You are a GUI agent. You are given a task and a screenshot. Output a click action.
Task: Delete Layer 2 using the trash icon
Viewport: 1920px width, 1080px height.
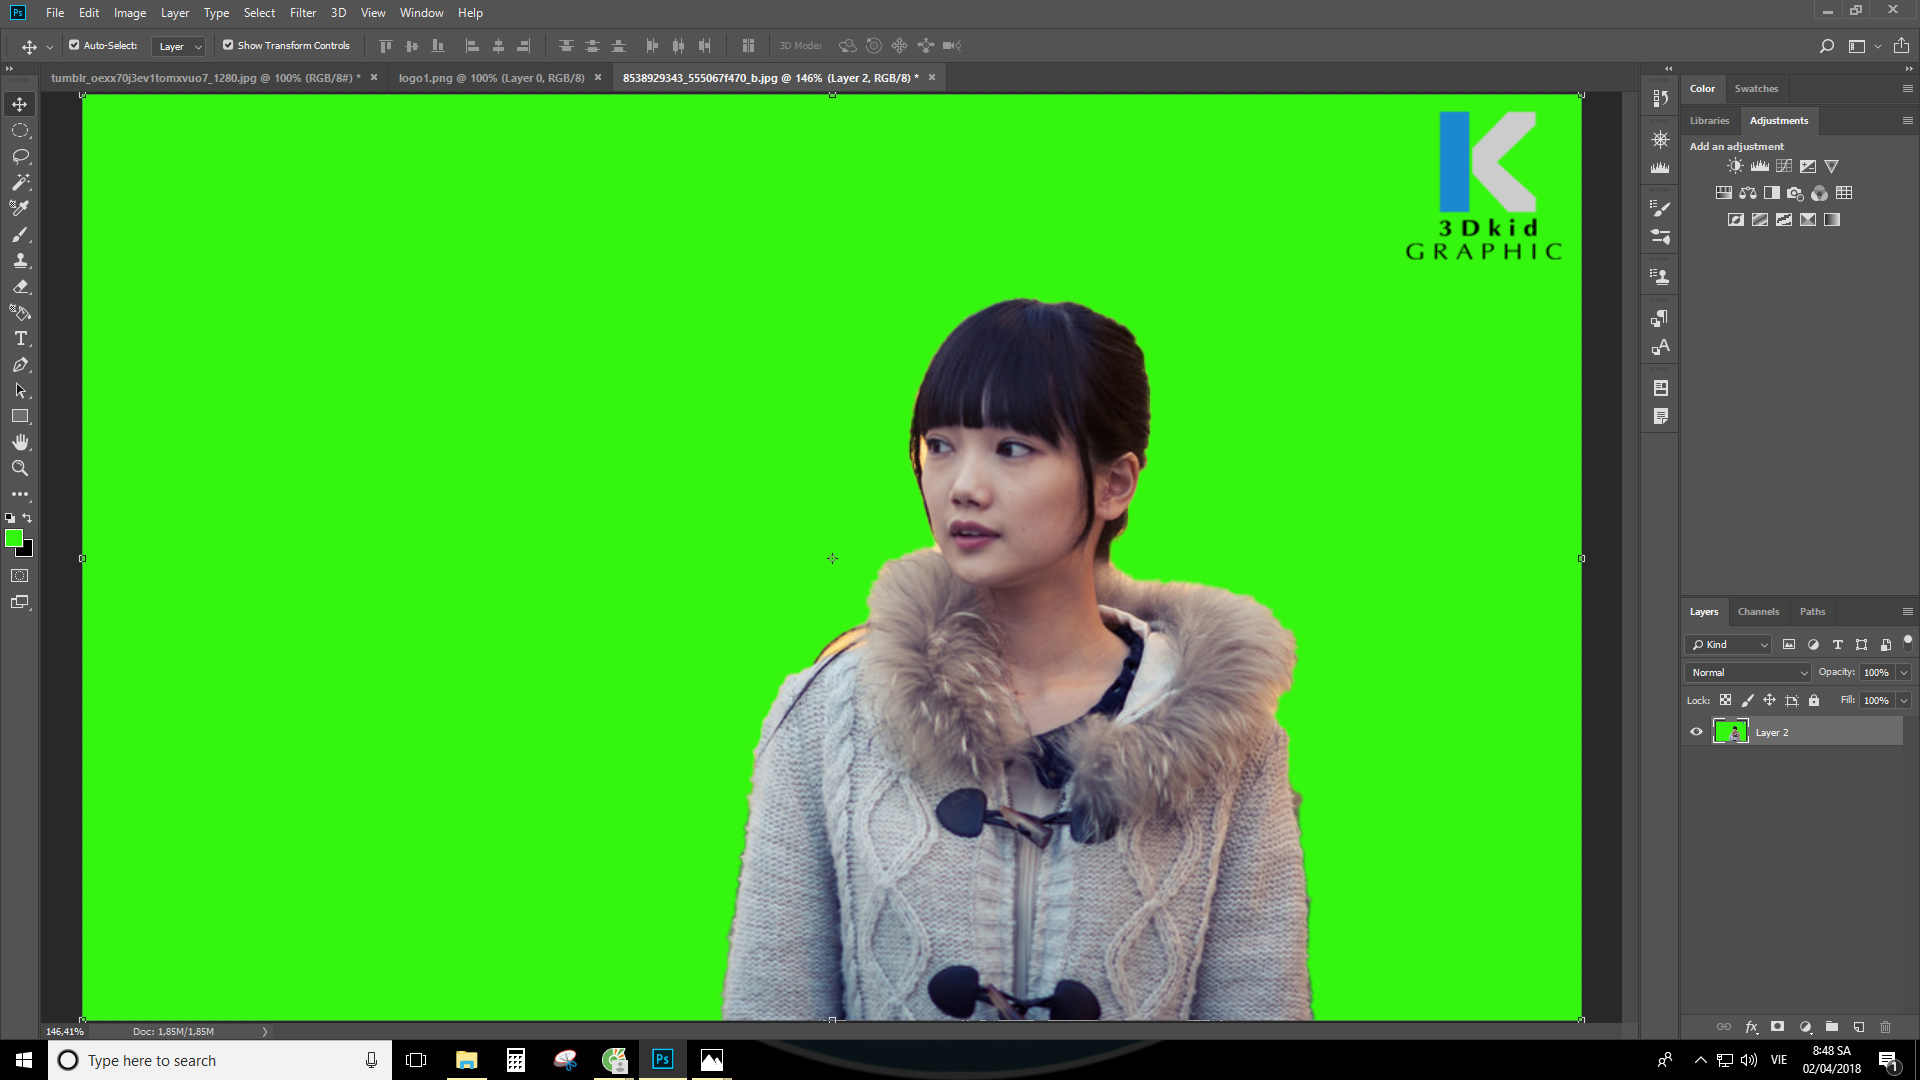coord(1886,1027)
